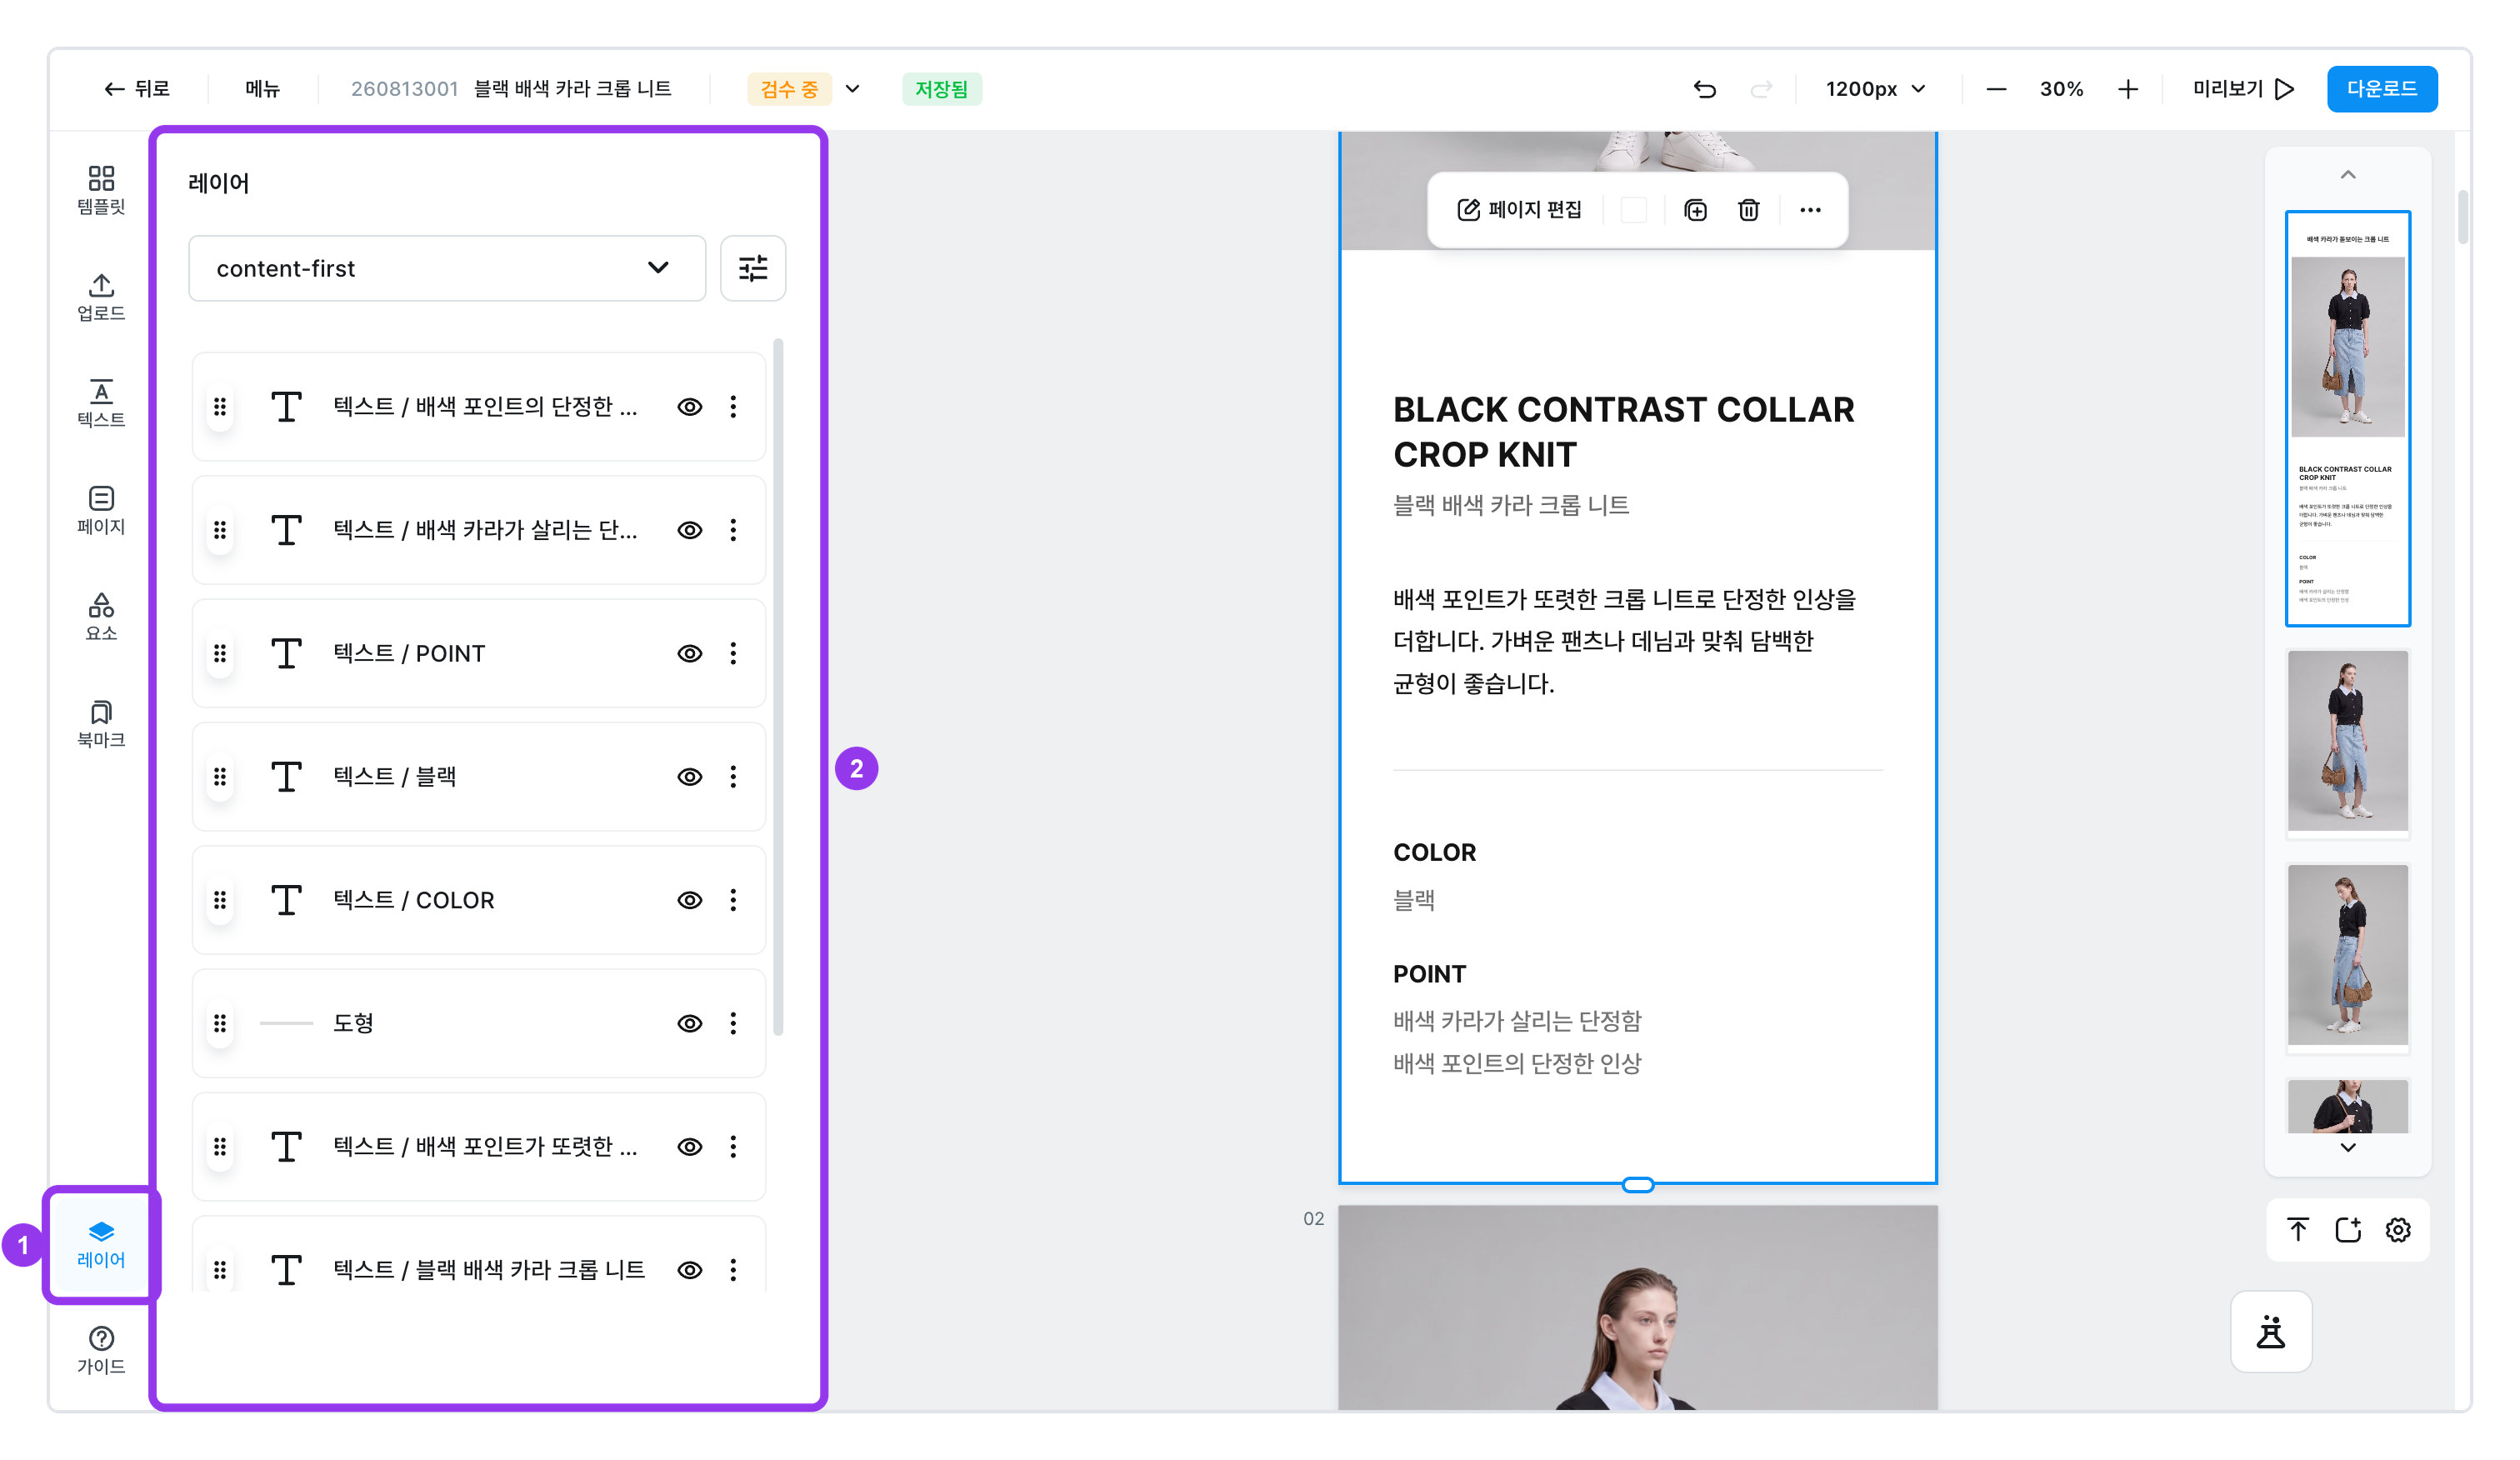Click 페이지 편집 edit page button

[x=1520, y=210]
